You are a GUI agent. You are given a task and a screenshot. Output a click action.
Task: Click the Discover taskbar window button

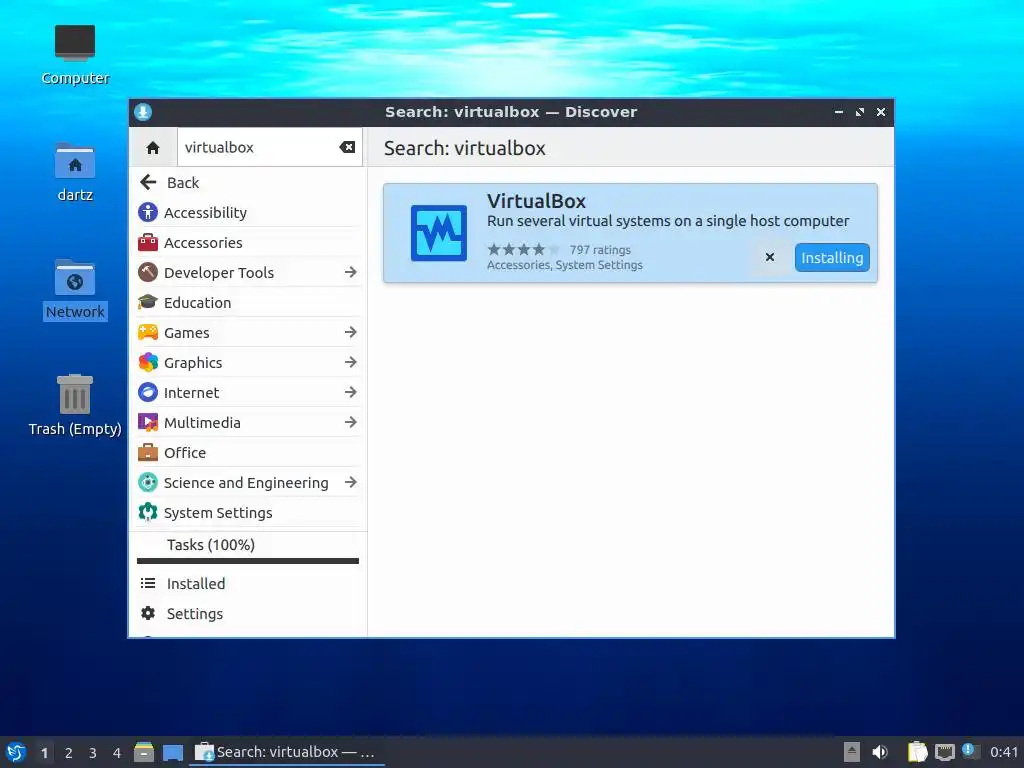pos(287,752)
